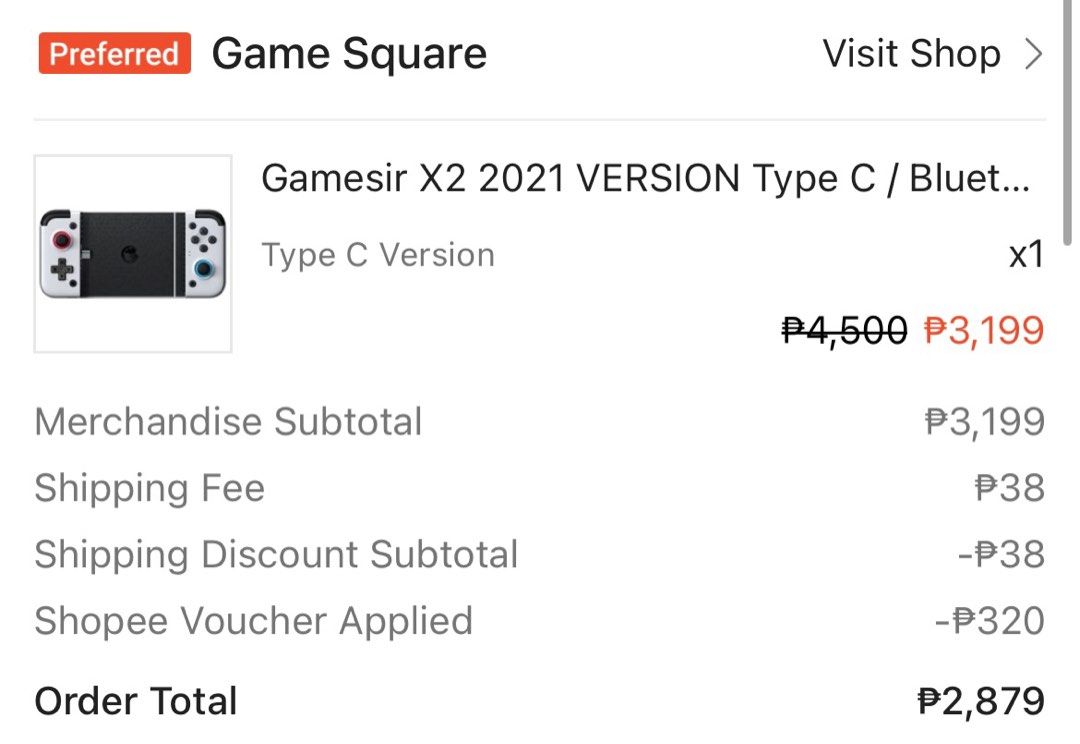
Task: Select the Shopee Voucher Applied label
Action: 253,621
